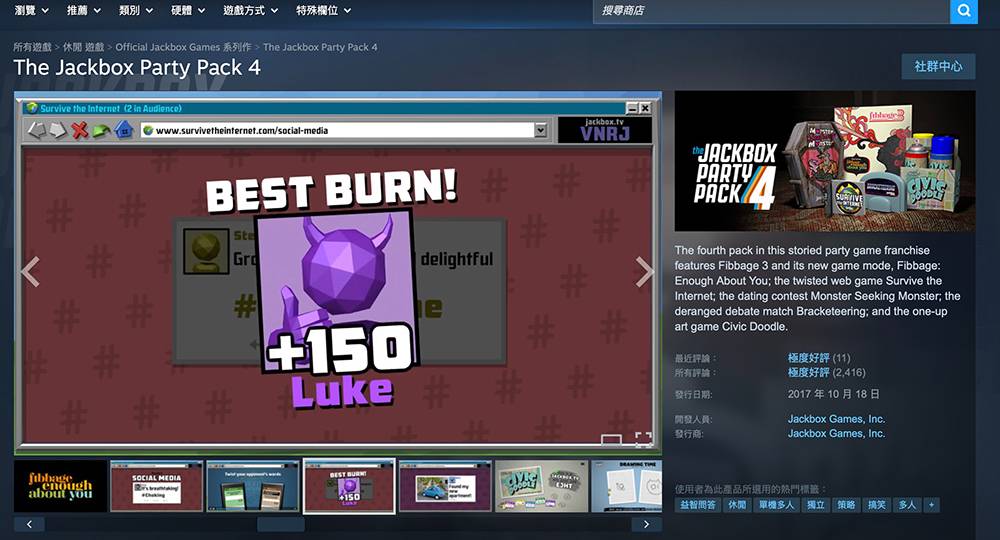Click recent reviews 極度好評 (11) link

click(x=819, y=358)
